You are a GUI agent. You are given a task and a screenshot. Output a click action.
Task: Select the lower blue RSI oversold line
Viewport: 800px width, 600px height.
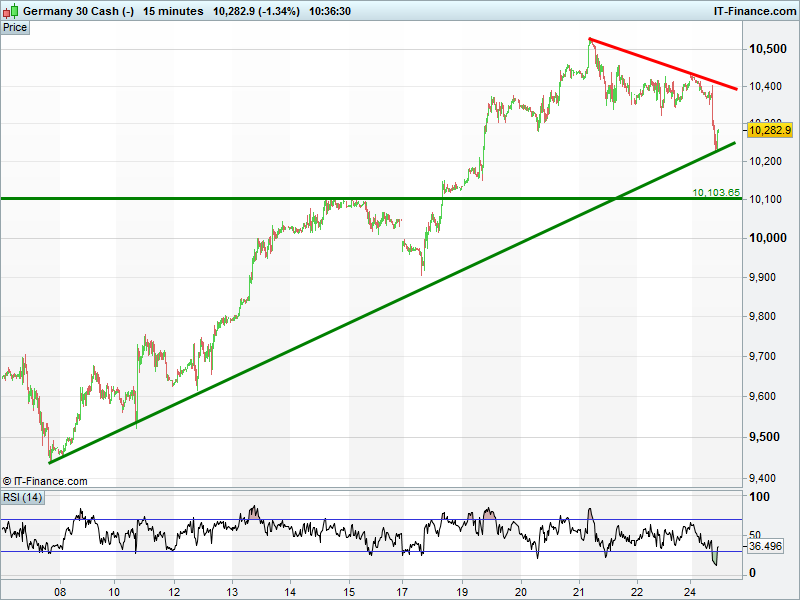371,552
